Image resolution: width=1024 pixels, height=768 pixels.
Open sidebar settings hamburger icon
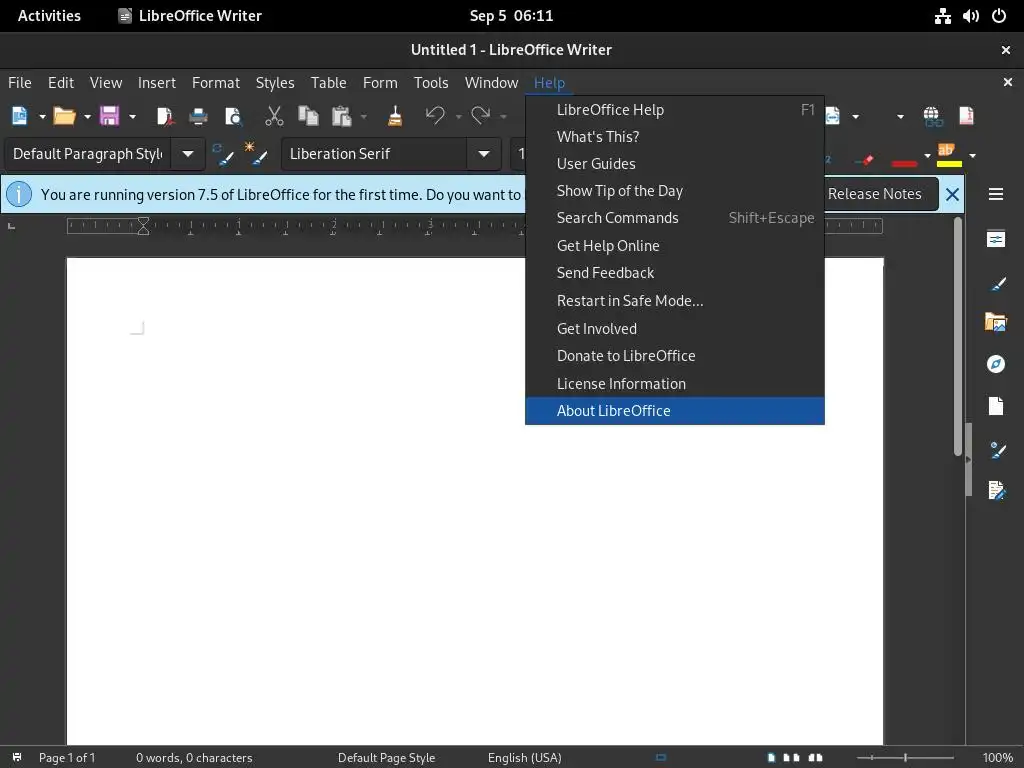(x=995, y=194)
